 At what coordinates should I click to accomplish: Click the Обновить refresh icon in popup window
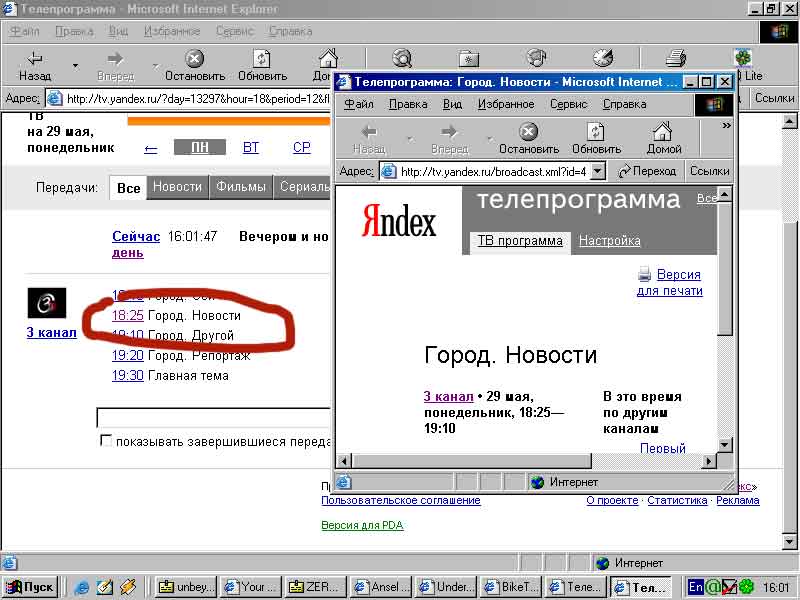(595, 132)
